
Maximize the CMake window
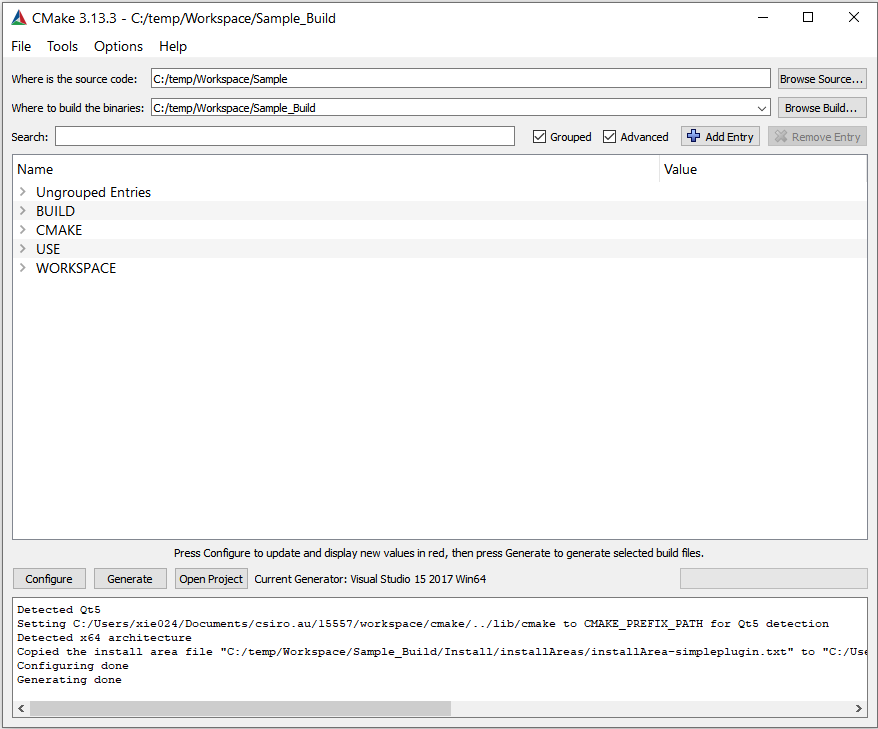pyautogui.click(x=808, y=17)
